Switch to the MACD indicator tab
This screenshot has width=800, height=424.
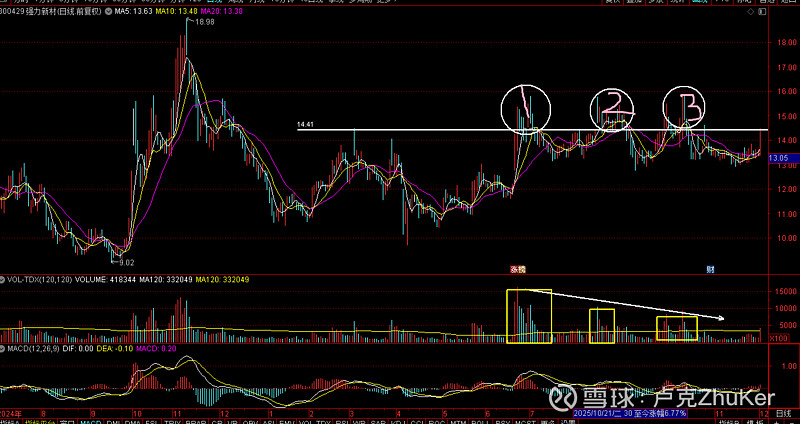[x=91, y=421]
